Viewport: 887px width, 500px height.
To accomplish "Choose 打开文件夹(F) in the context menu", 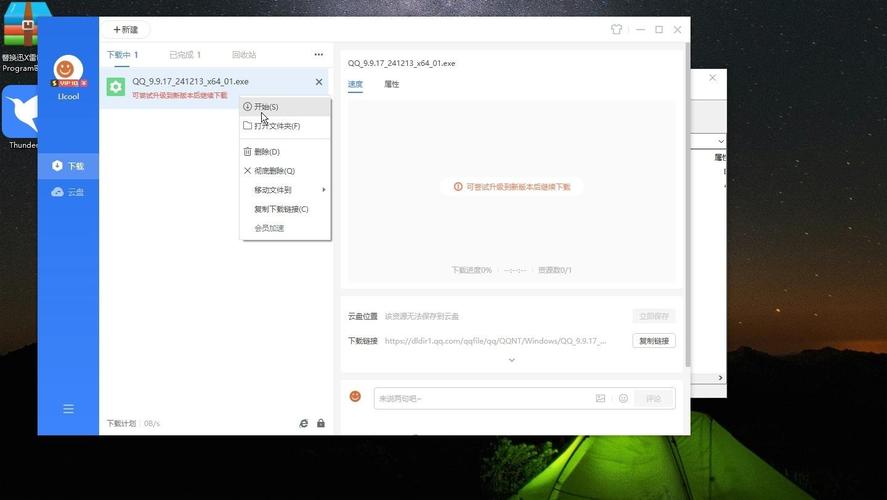I will coord(285,126).
